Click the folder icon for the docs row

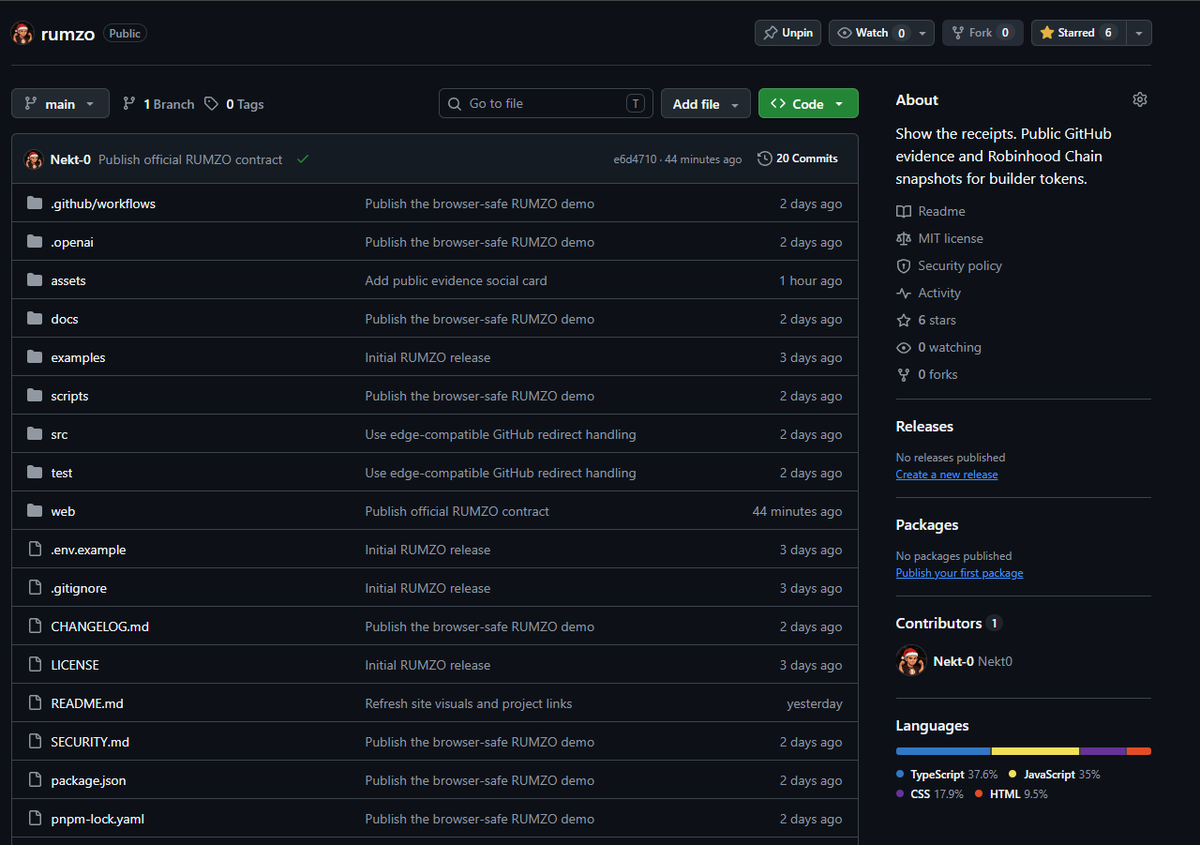[35, 319]
